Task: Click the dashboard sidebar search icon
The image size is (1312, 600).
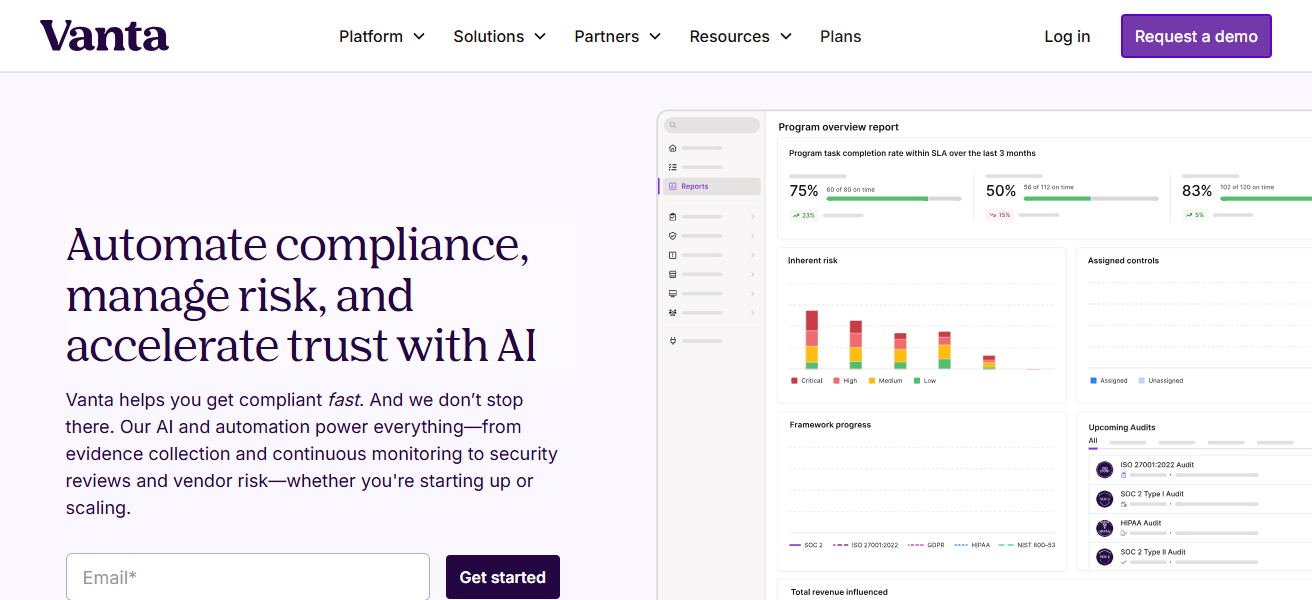Action: coord(673,126)
